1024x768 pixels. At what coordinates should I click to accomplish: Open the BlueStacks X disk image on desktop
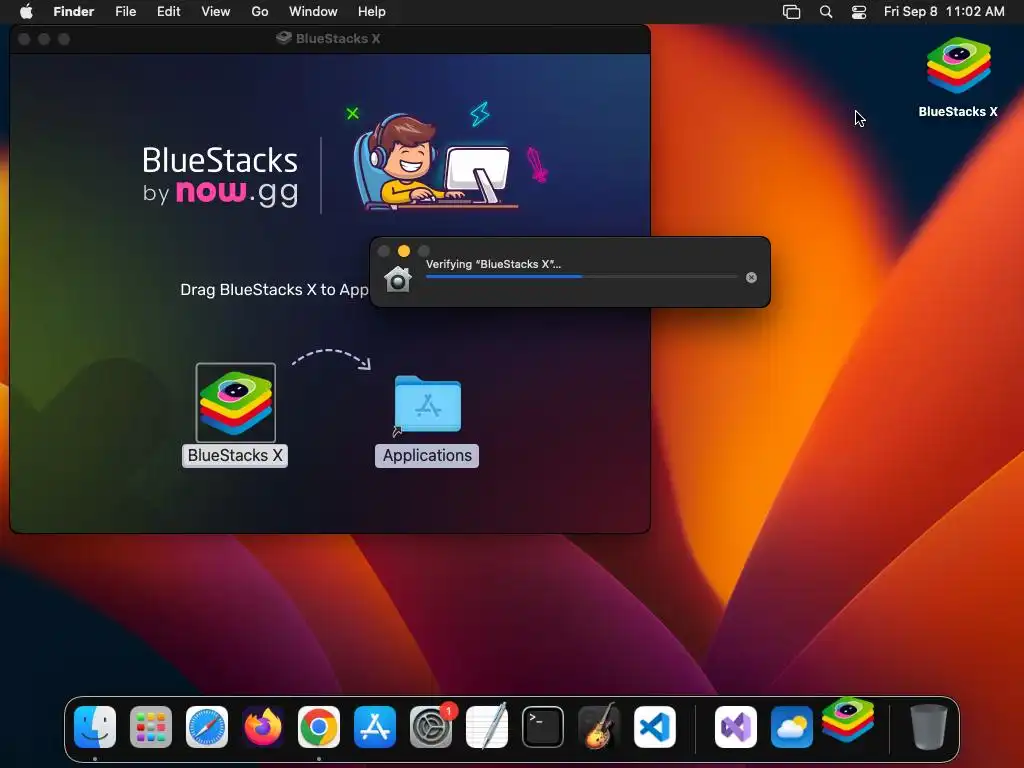click(958, 66)
